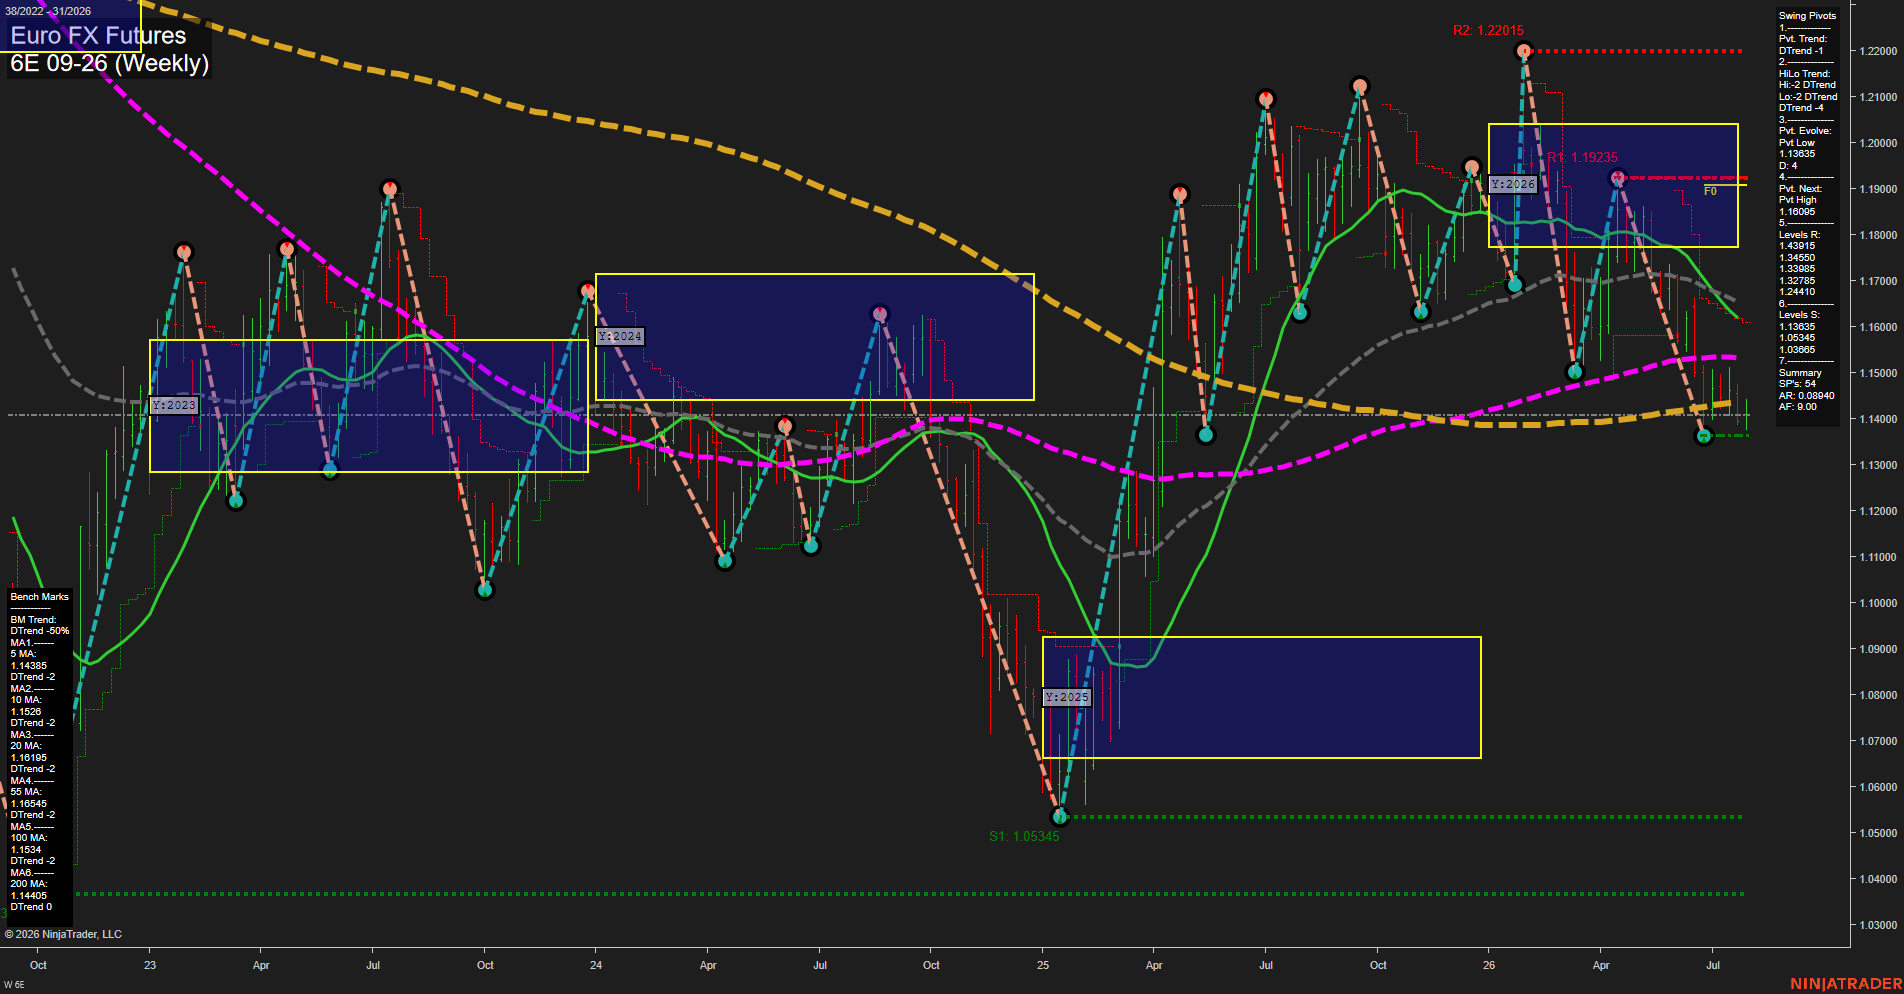Select the Y:2023 yearly range tag
Viewport: 1904px width, 994px height.
pos(174,405)
